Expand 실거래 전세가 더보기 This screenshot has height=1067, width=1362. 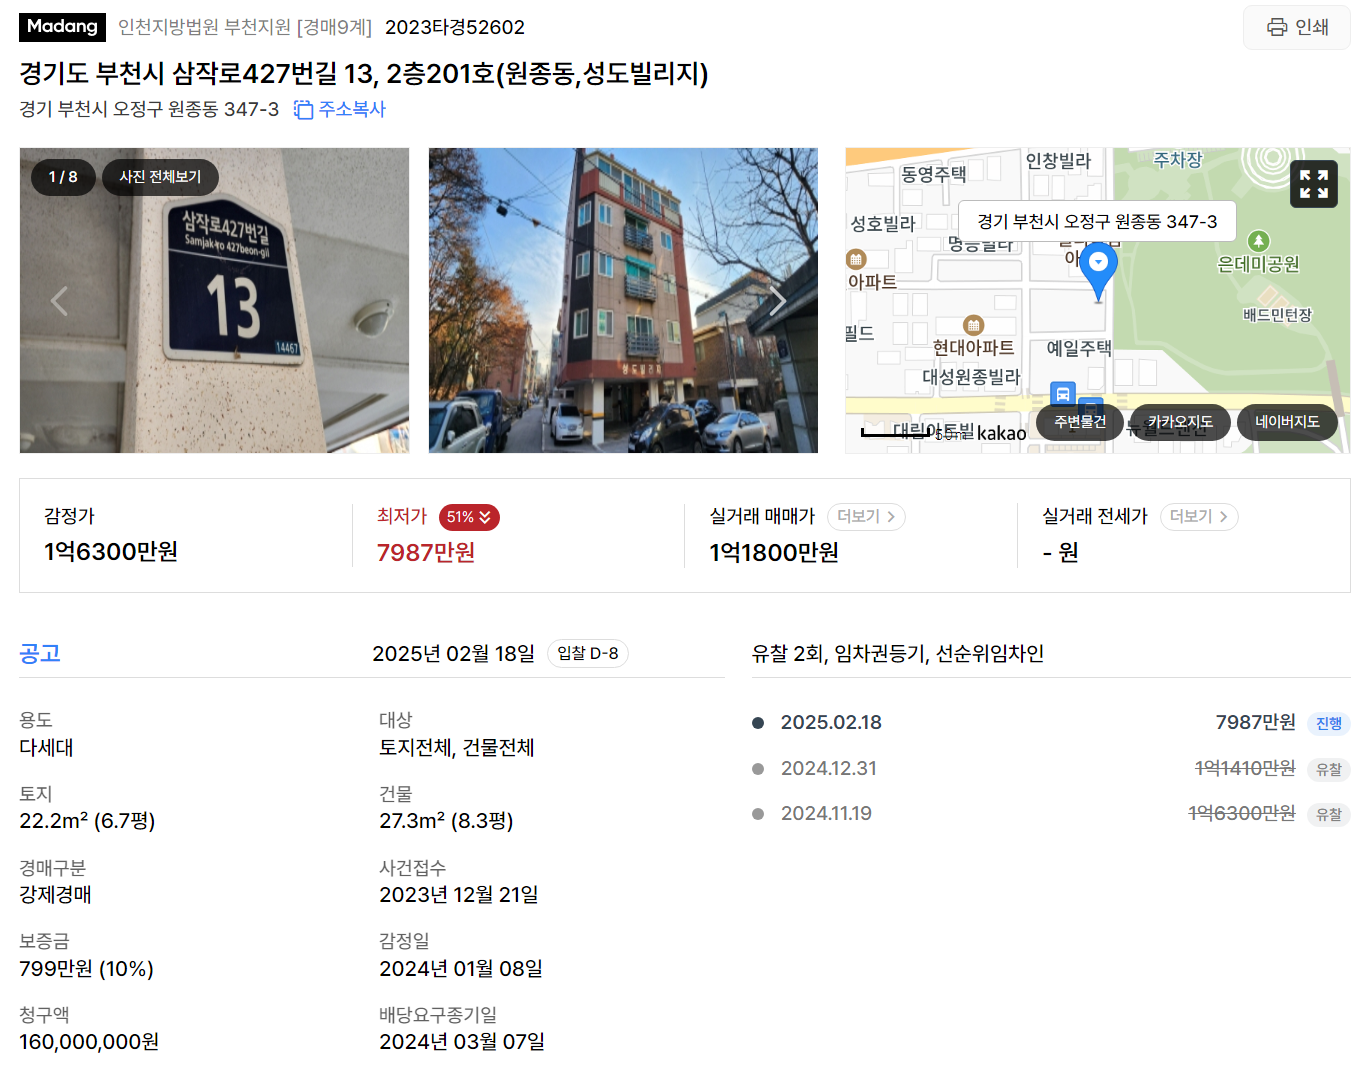point(1199,517)
